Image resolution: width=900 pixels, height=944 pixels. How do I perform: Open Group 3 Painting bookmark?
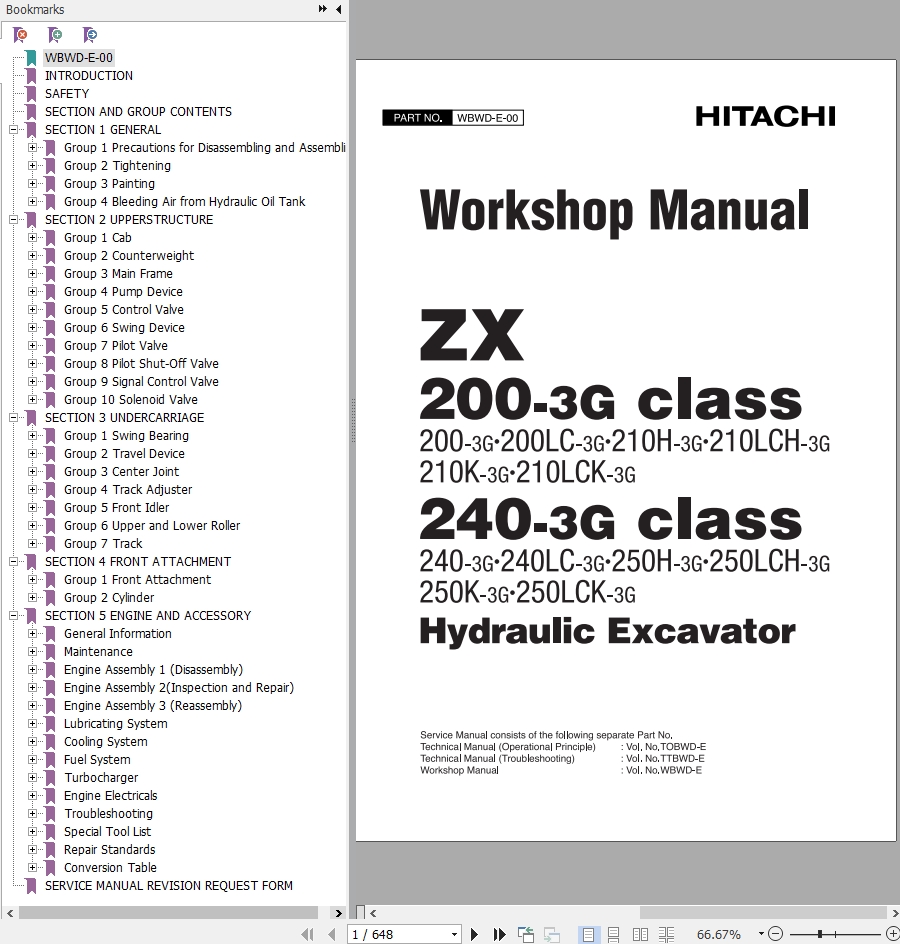(x=110, y=184)
